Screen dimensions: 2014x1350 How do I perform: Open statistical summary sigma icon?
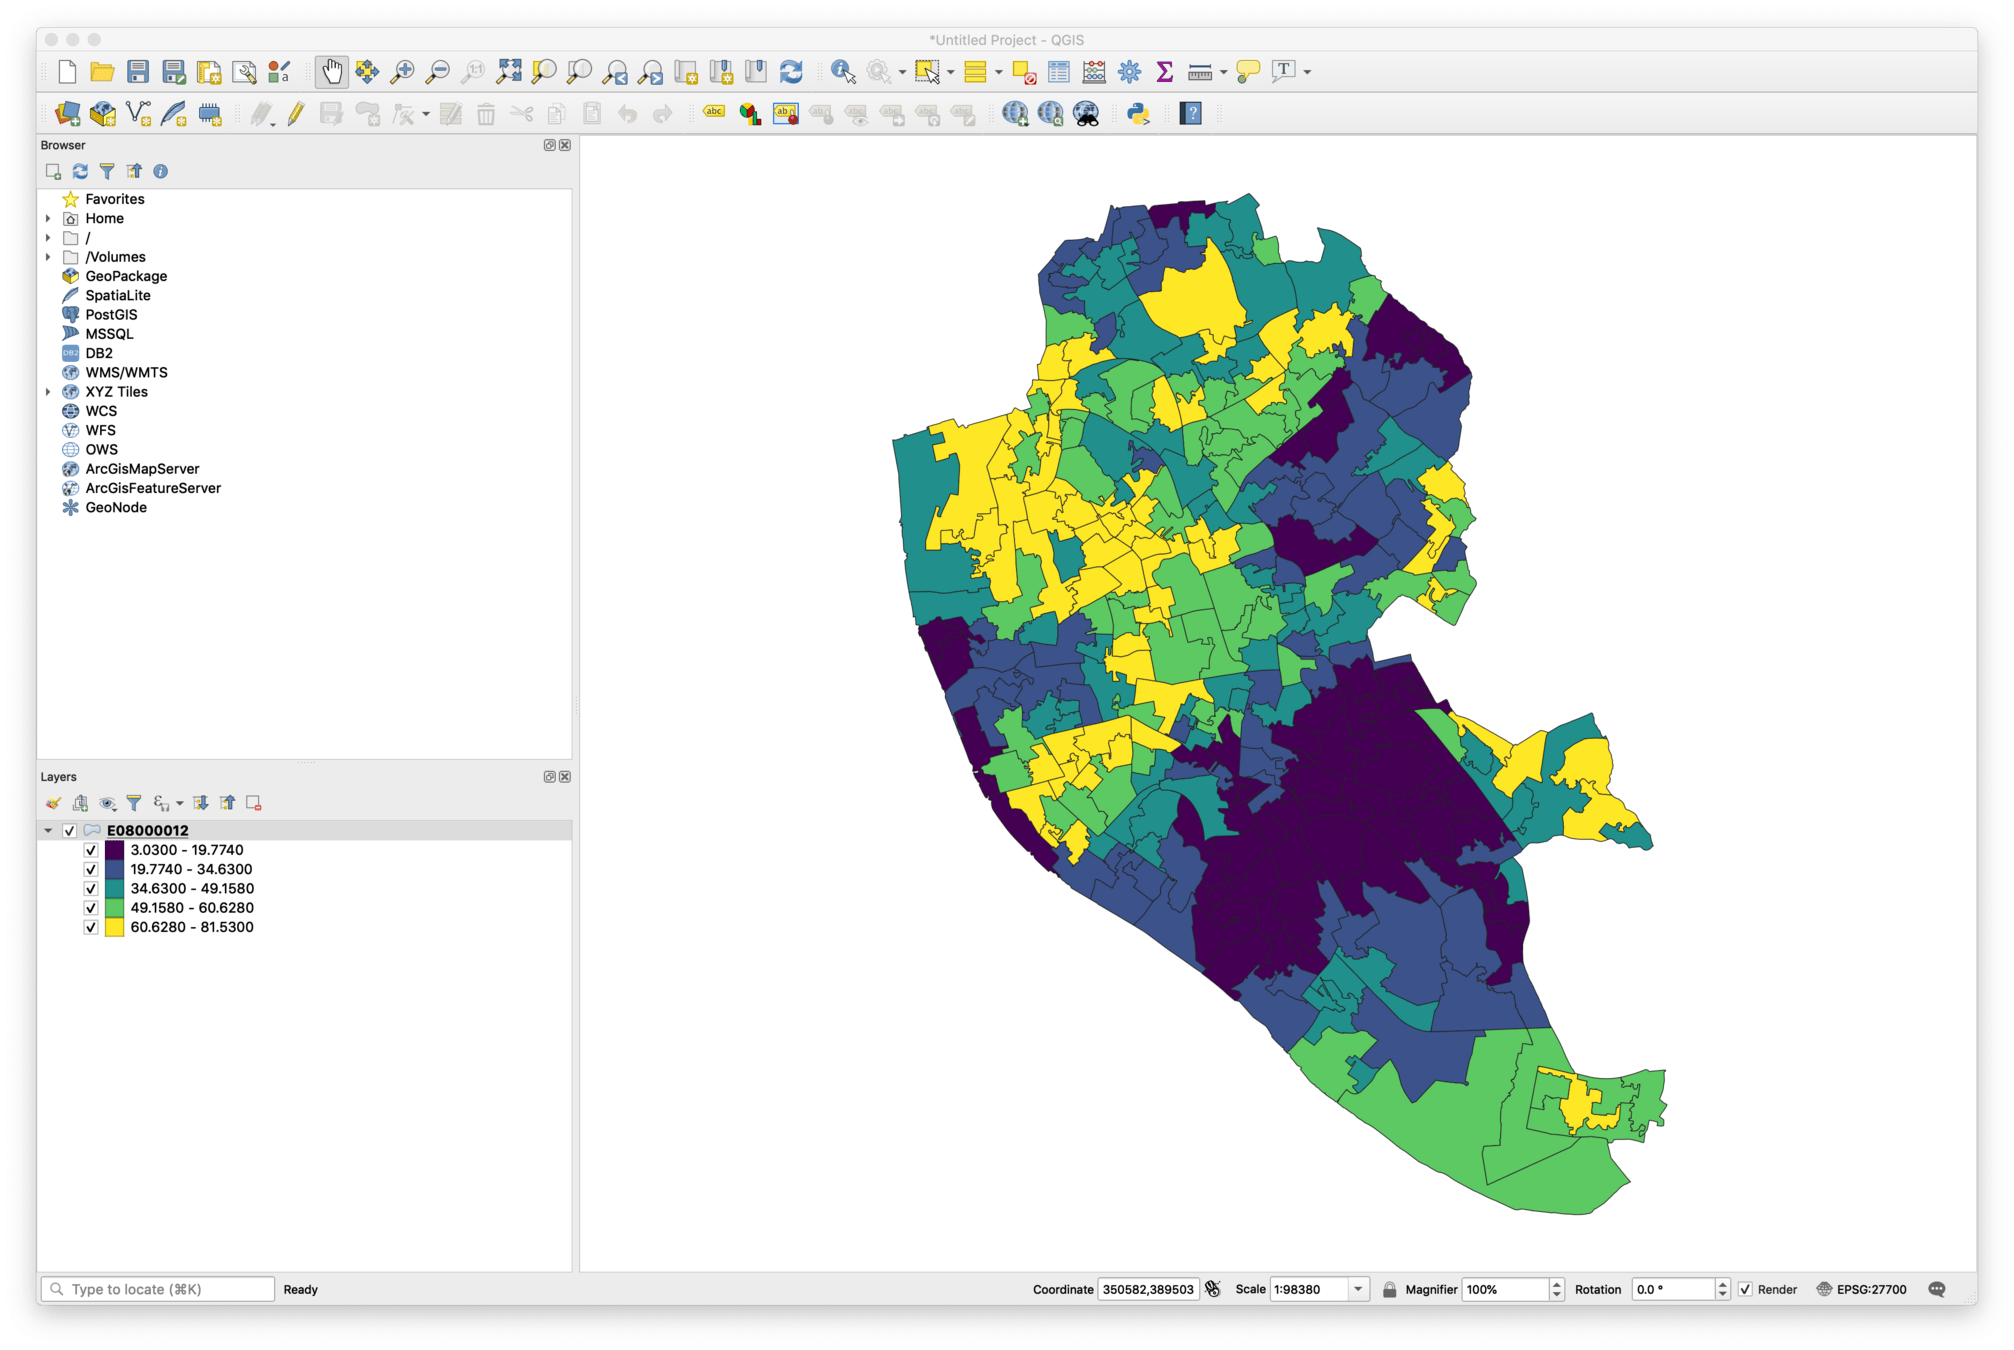1164,71
